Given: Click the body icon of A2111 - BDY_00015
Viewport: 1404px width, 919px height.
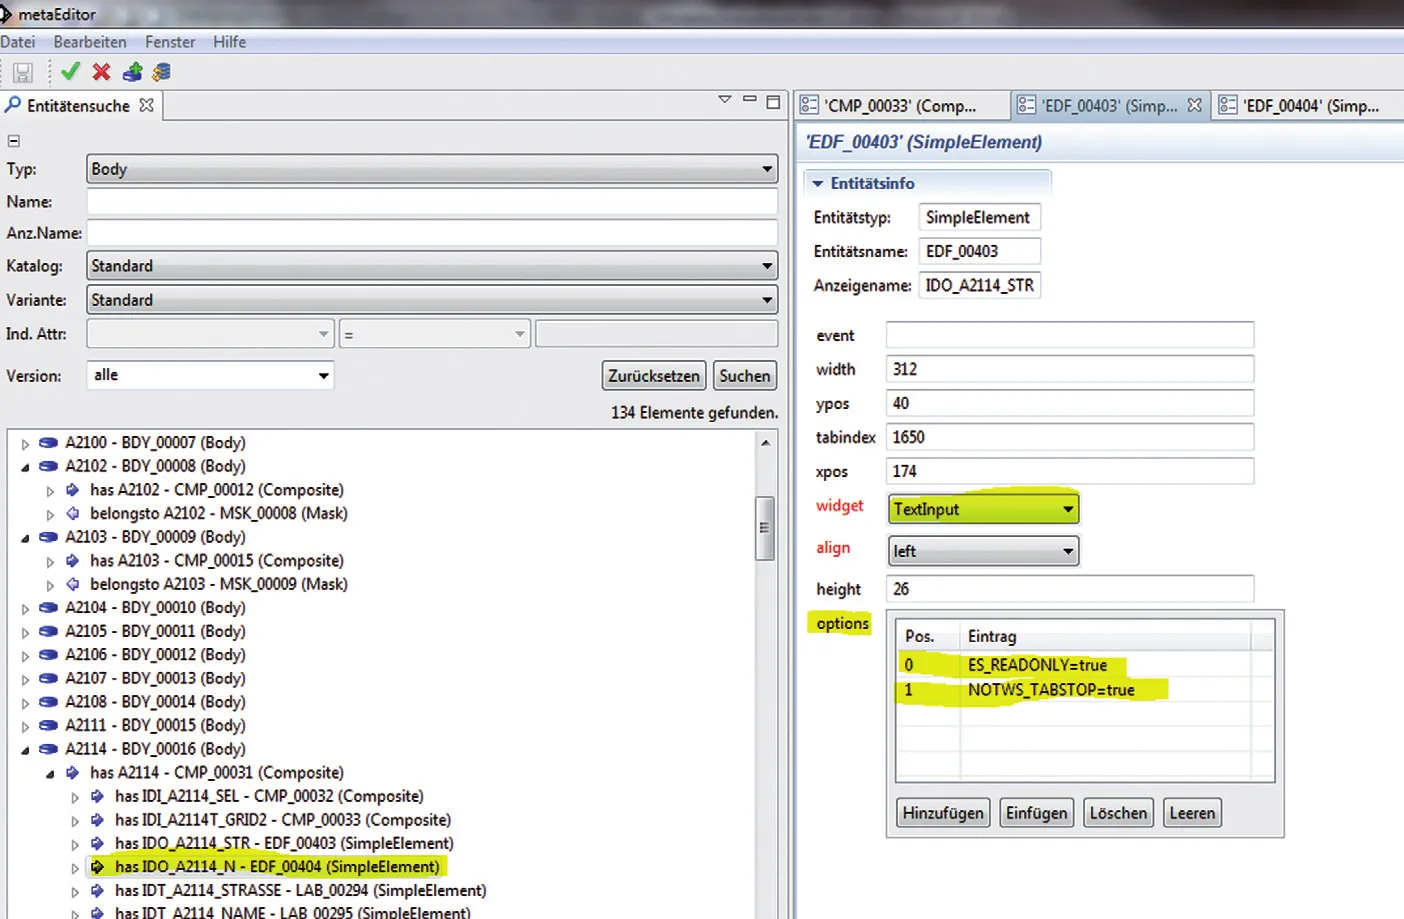Looking at the screenshot, I should click(48, 725).
